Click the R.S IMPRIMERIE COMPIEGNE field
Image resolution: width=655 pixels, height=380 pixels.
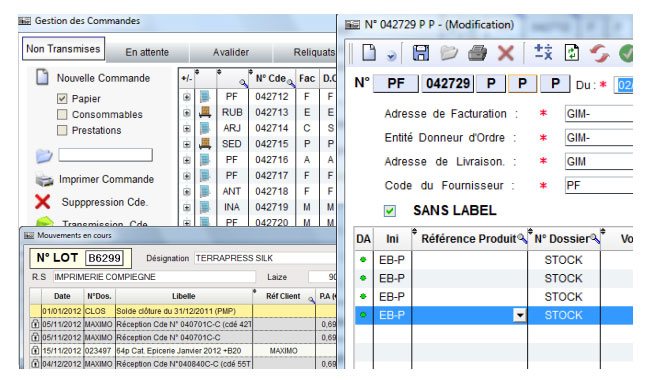tap(154, 277)
